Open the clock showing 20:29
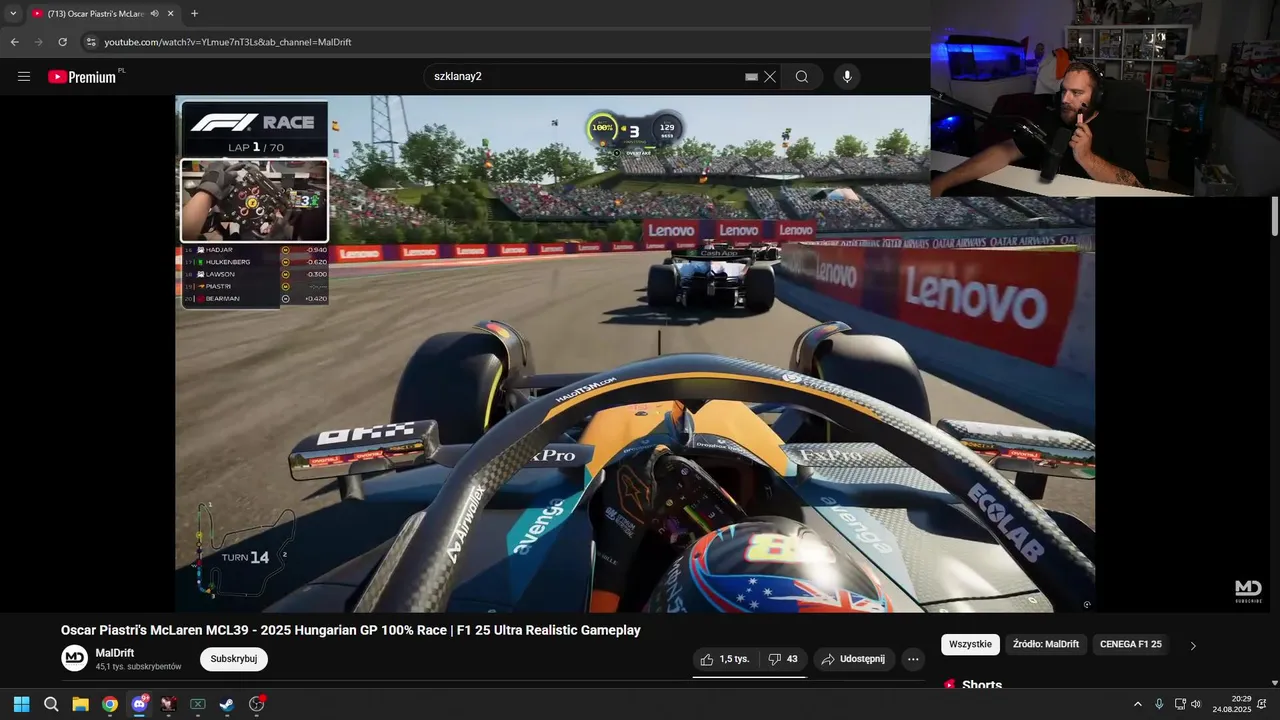 coord(1232,704)
